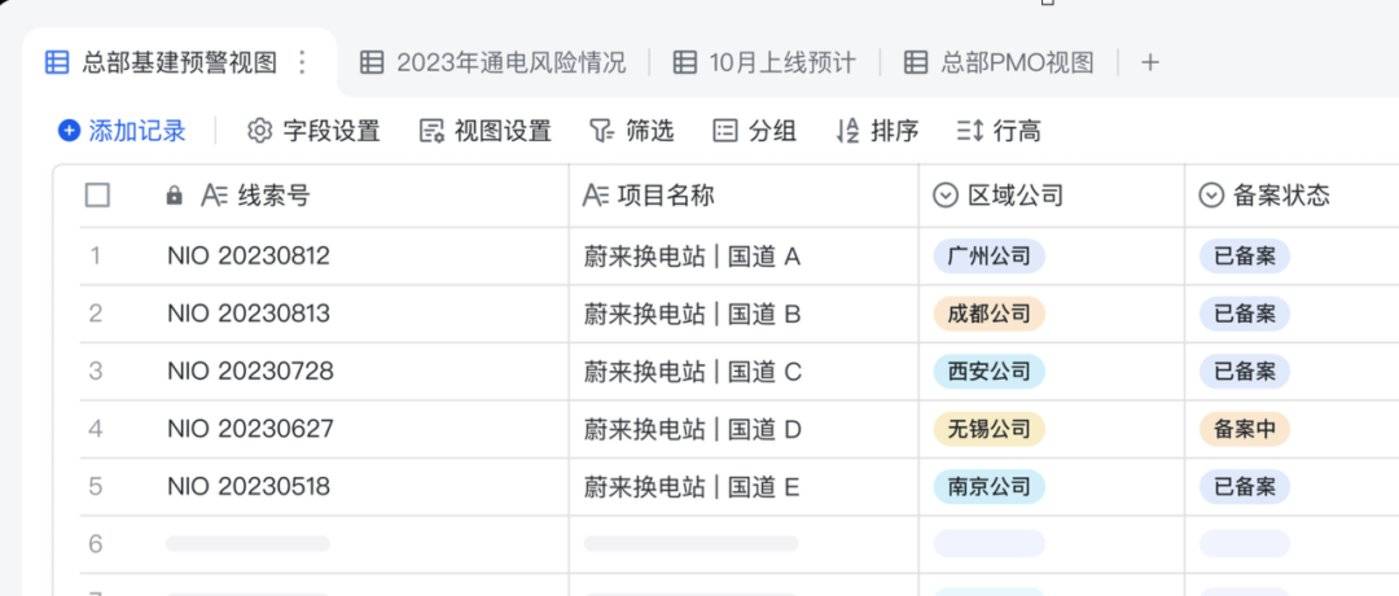
Task: Click the 备案中 status tag
Action: (x=1244, y=429)
